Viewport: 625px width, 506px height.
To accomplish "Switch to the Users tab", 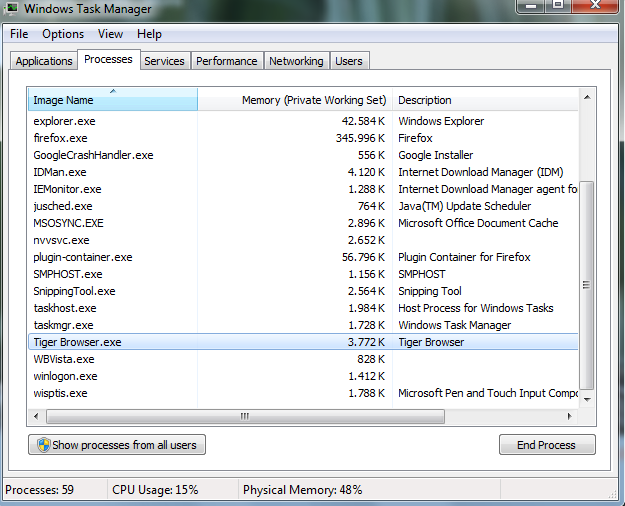I will (x=349, y=61).
